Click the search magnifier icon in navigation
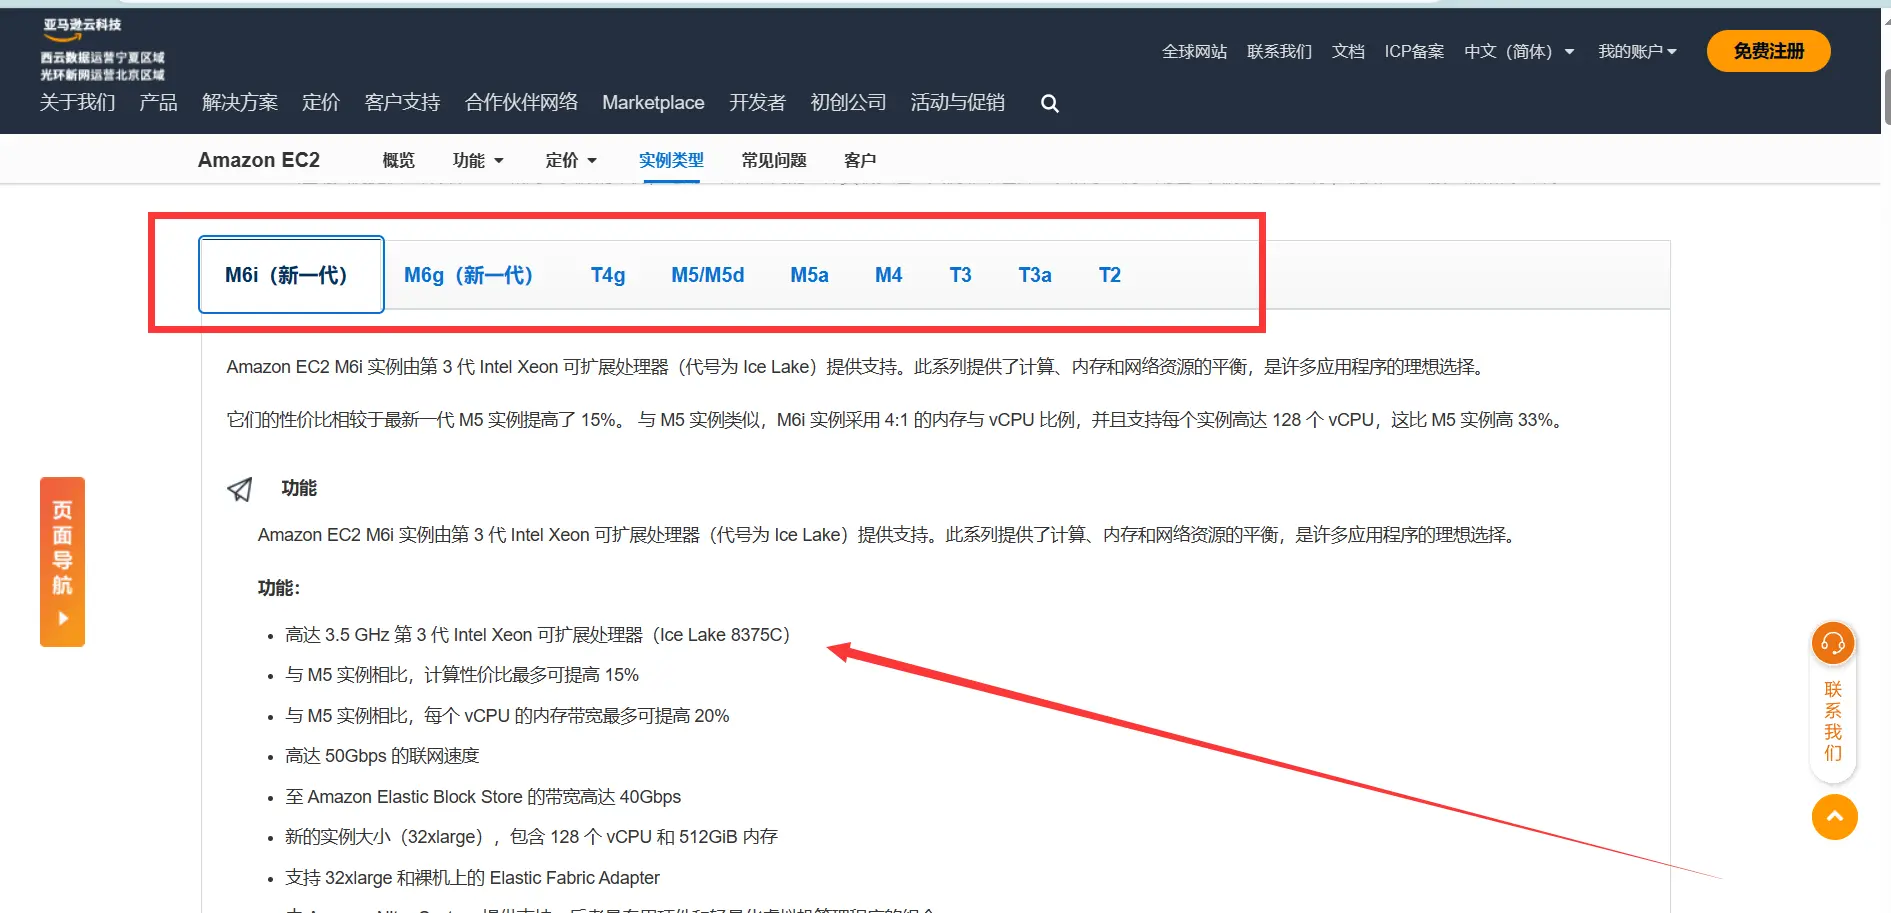This screenshot has height=913, width=1891. [1049, 103]
